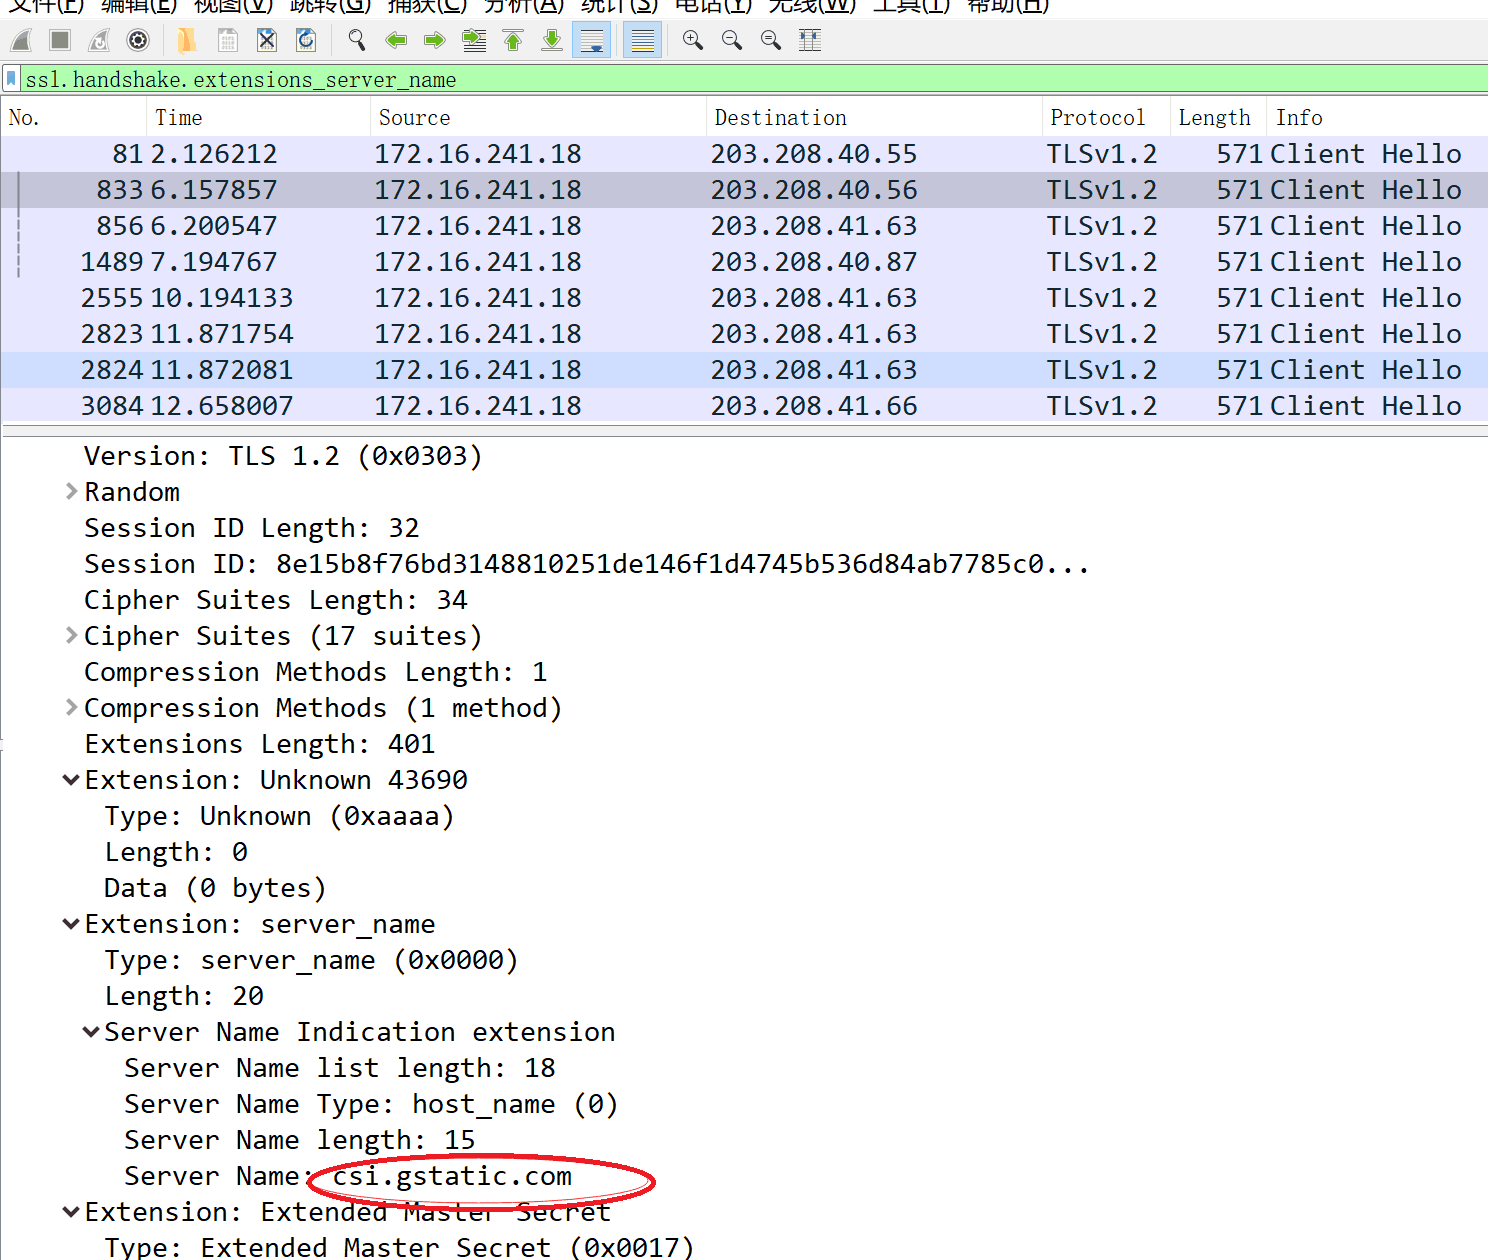
Task: Open the 捕获(C) menu
Action: (427, 6)
